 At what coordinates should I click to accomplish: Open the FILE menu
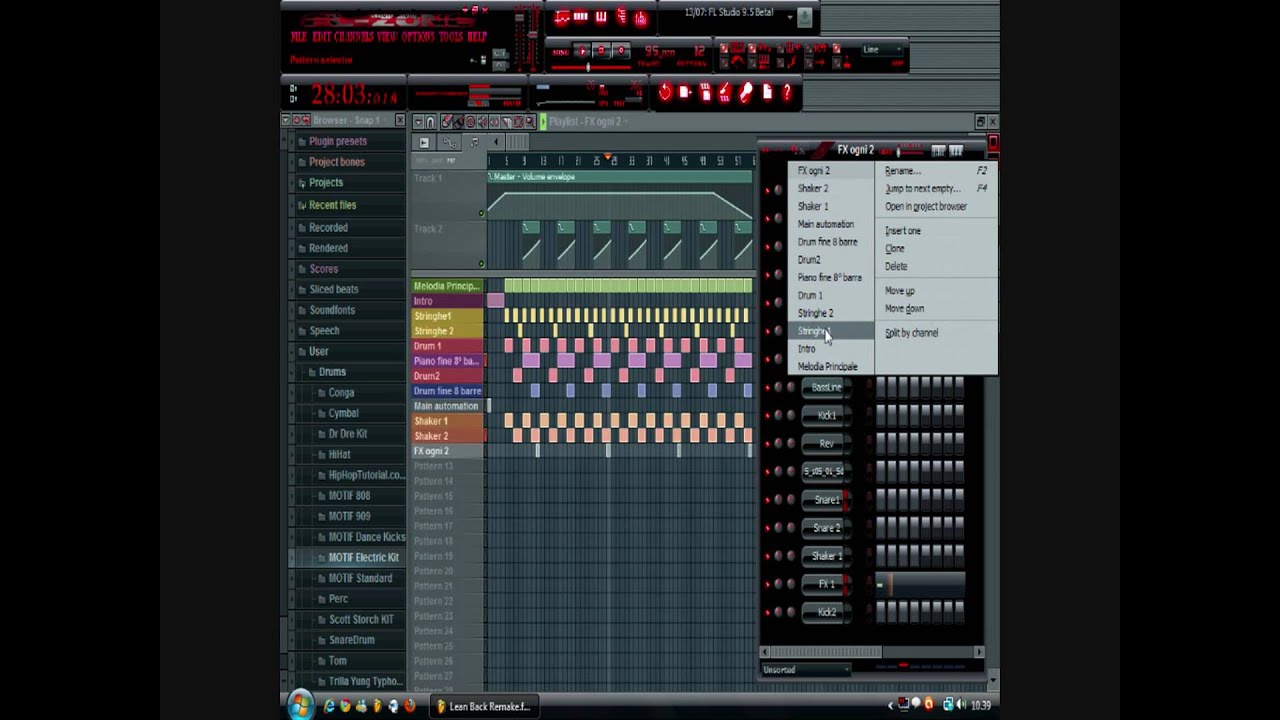point(299,37)
